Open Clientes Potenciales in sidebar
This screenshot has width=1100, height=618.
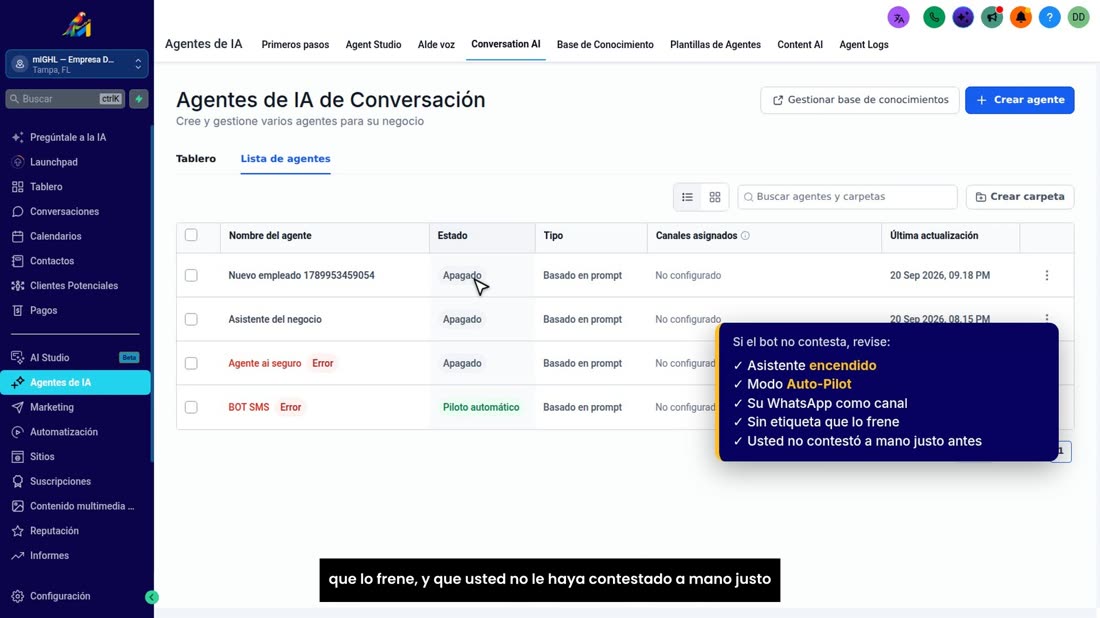pyautogui.click(x=76, y=286)
